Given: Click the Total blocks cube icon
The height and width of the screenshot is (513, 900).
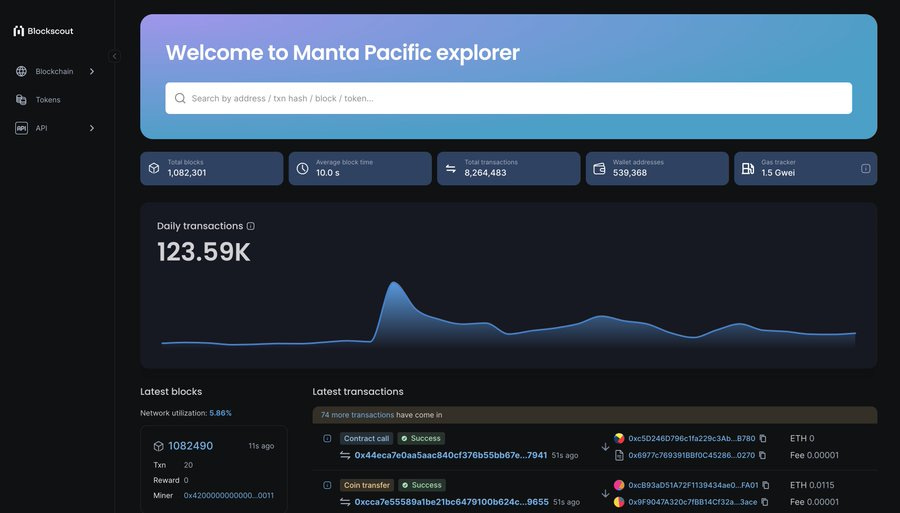Looking at the screenshot, I should point(154,168).
